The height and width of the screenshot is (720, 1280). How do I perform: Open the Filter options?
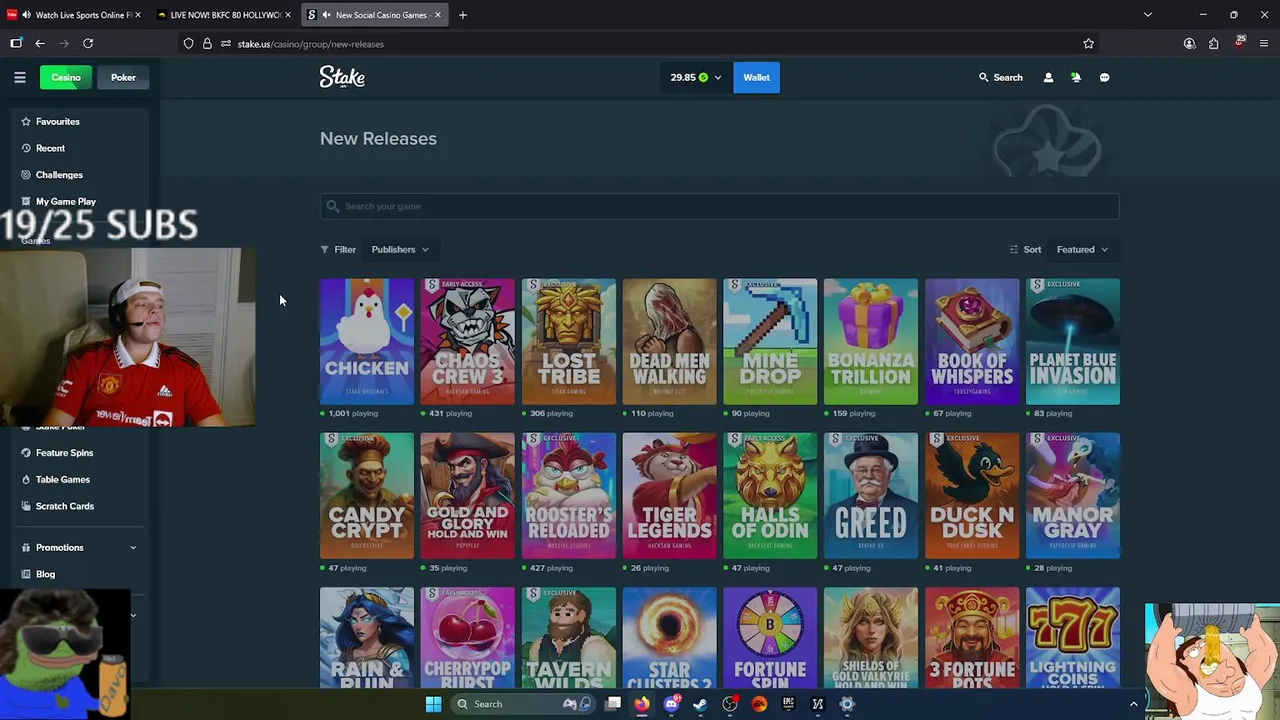pyautogui.click(x=338, y=249)
